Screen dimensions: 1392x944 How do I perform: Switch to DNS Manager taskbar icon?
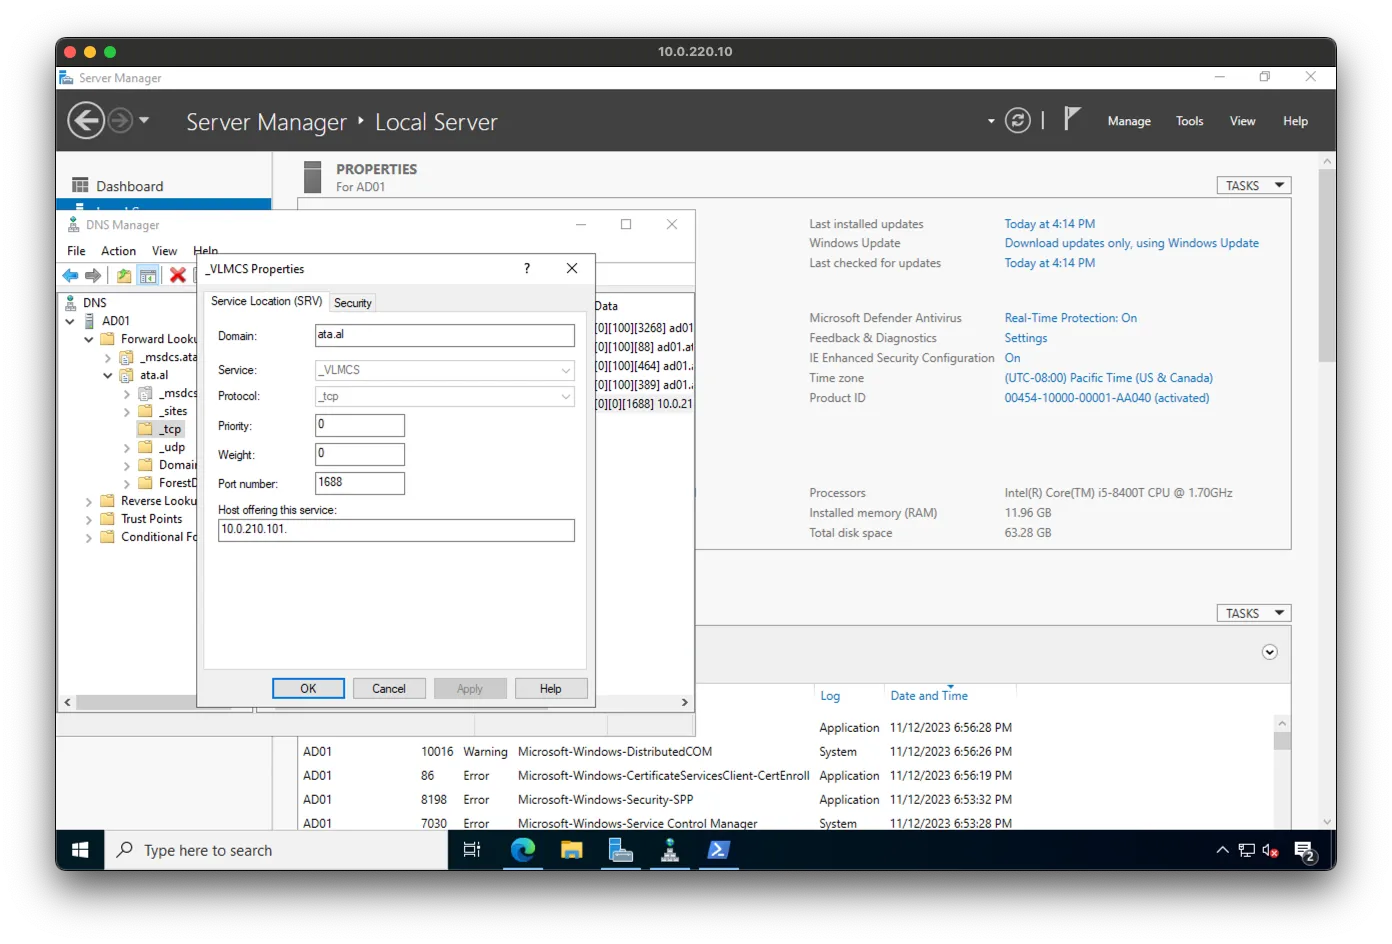click(670, 850)
